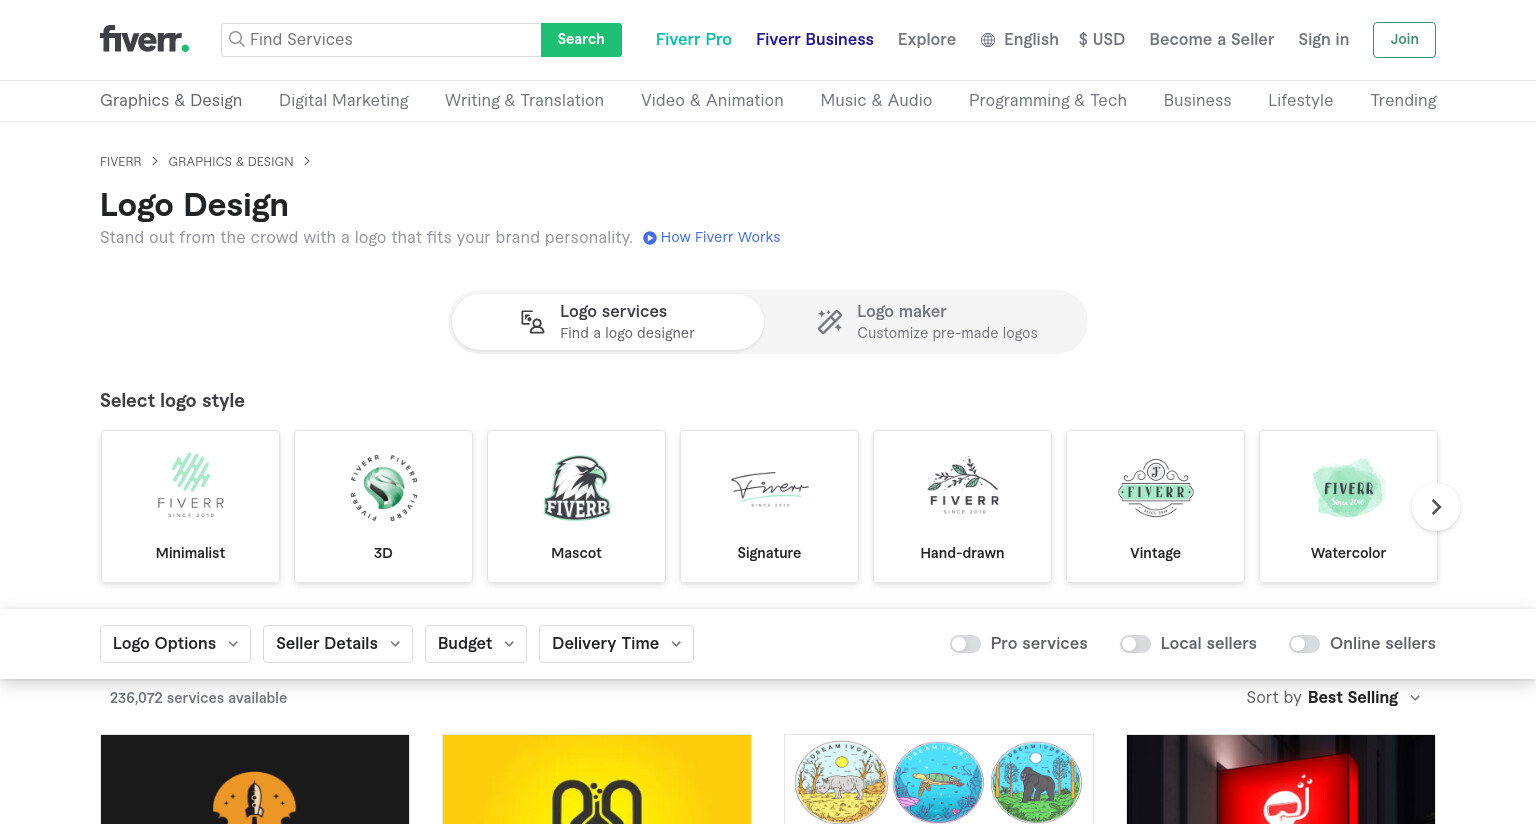Toggle the Pro services switch
The height and width of the screenshot is (824, 1536).
(x=965, y=644)
